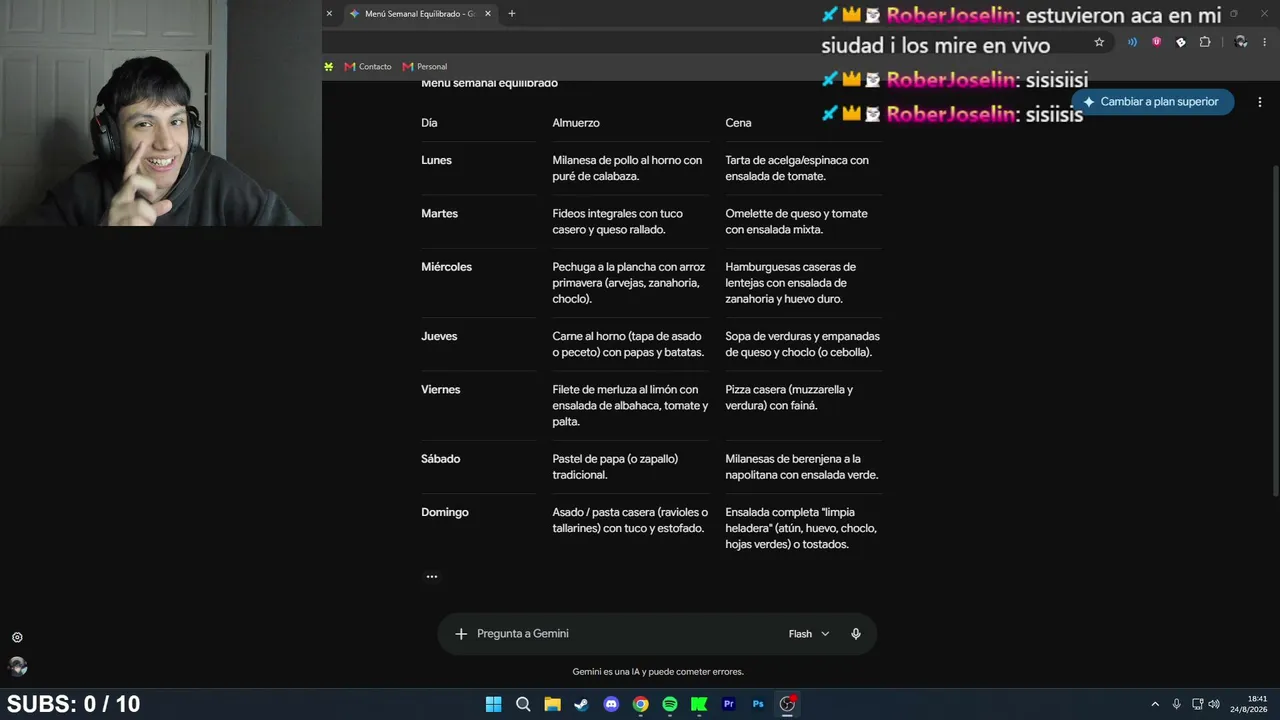Open Windows Search from the taskbar
1280x720 pixels.
tap(523, 704)
